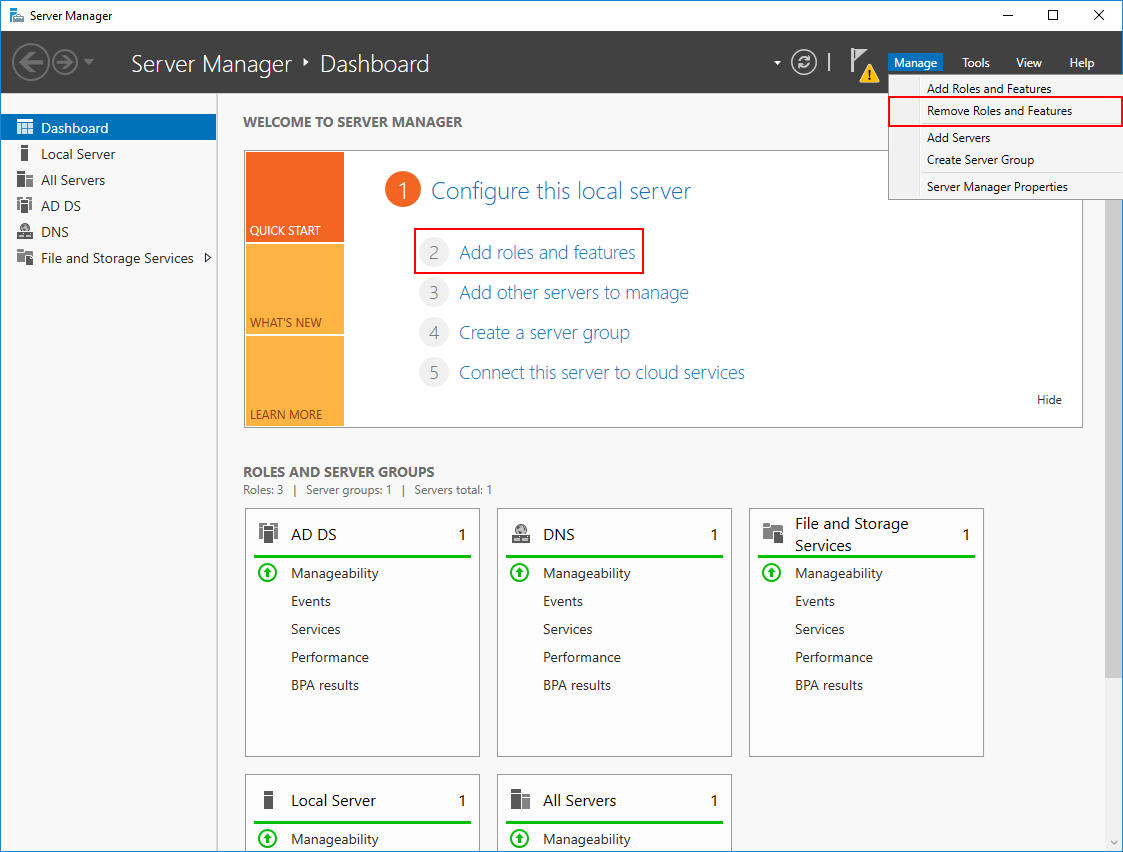Click Connect this server to cloud services
The height and width of the screenshot is (852, 1123).
pyautogui.click(x=601, y=373)
